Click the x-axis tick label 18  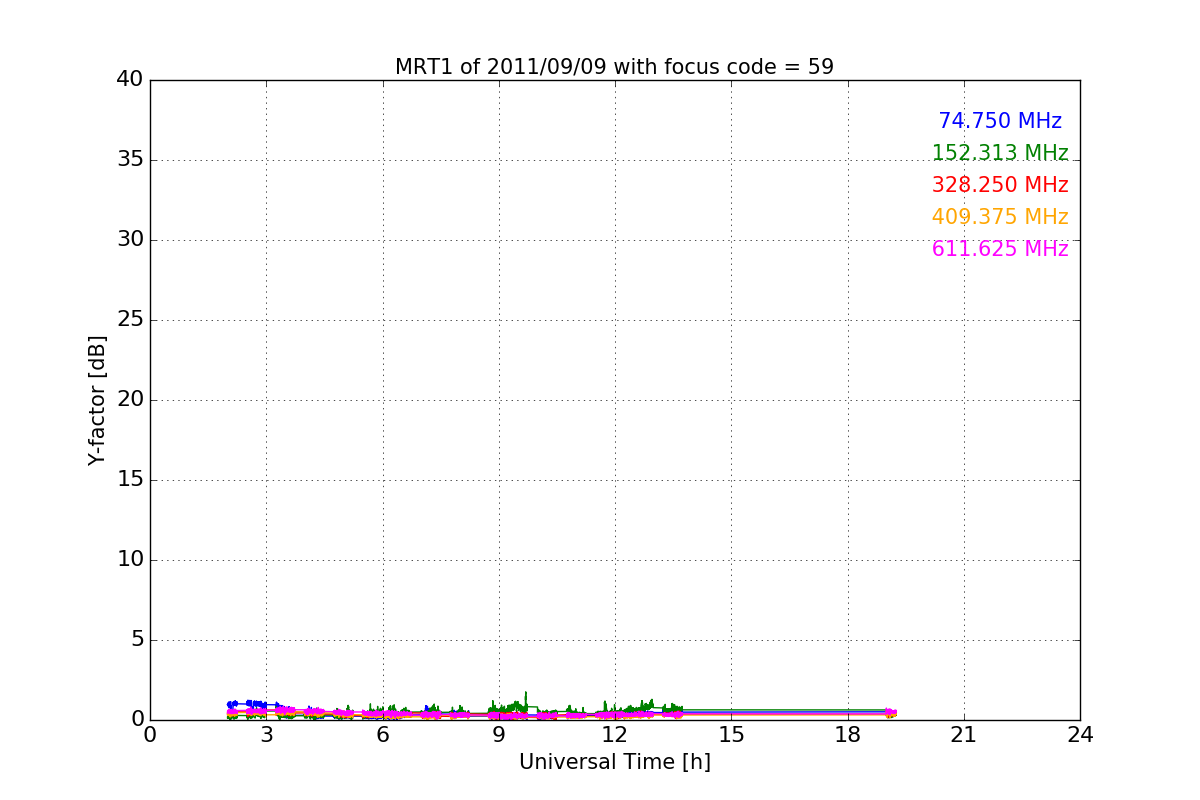848,735
